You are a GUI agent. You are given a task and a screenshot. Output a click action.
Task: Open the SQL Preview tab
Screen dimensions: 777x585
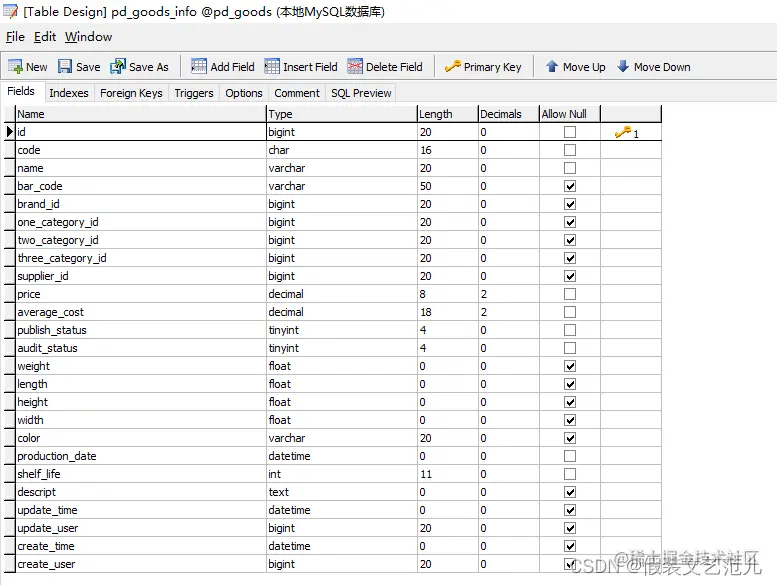(361, 93)
